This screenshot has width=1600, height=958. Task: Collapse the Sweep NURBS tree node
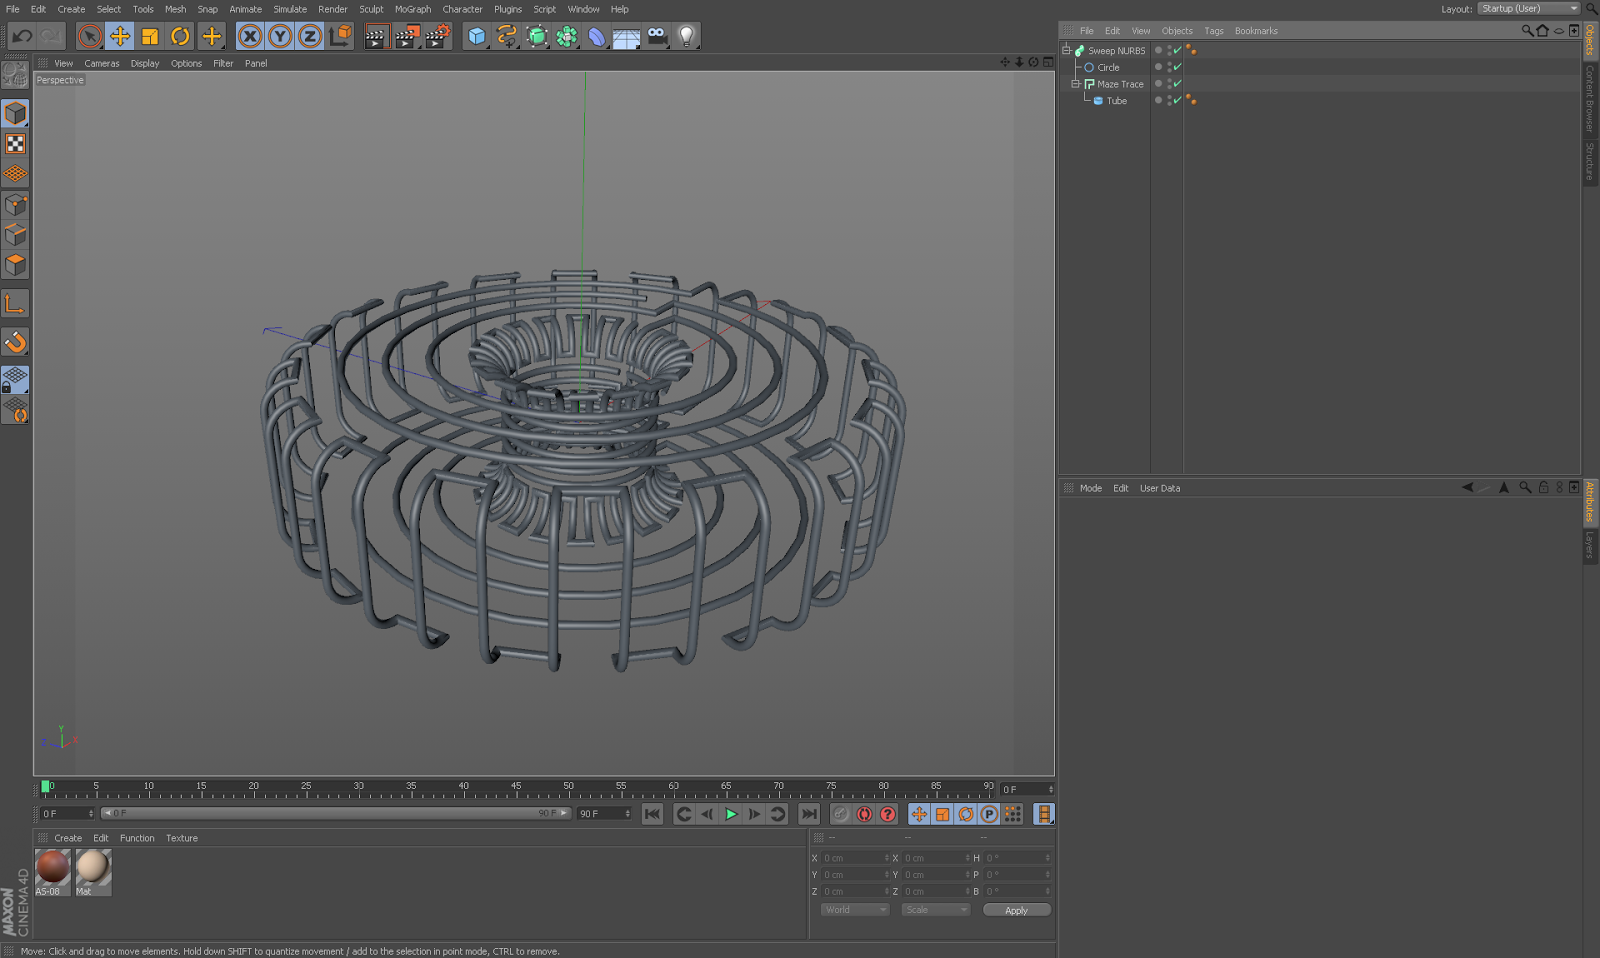pos(1066,50)
